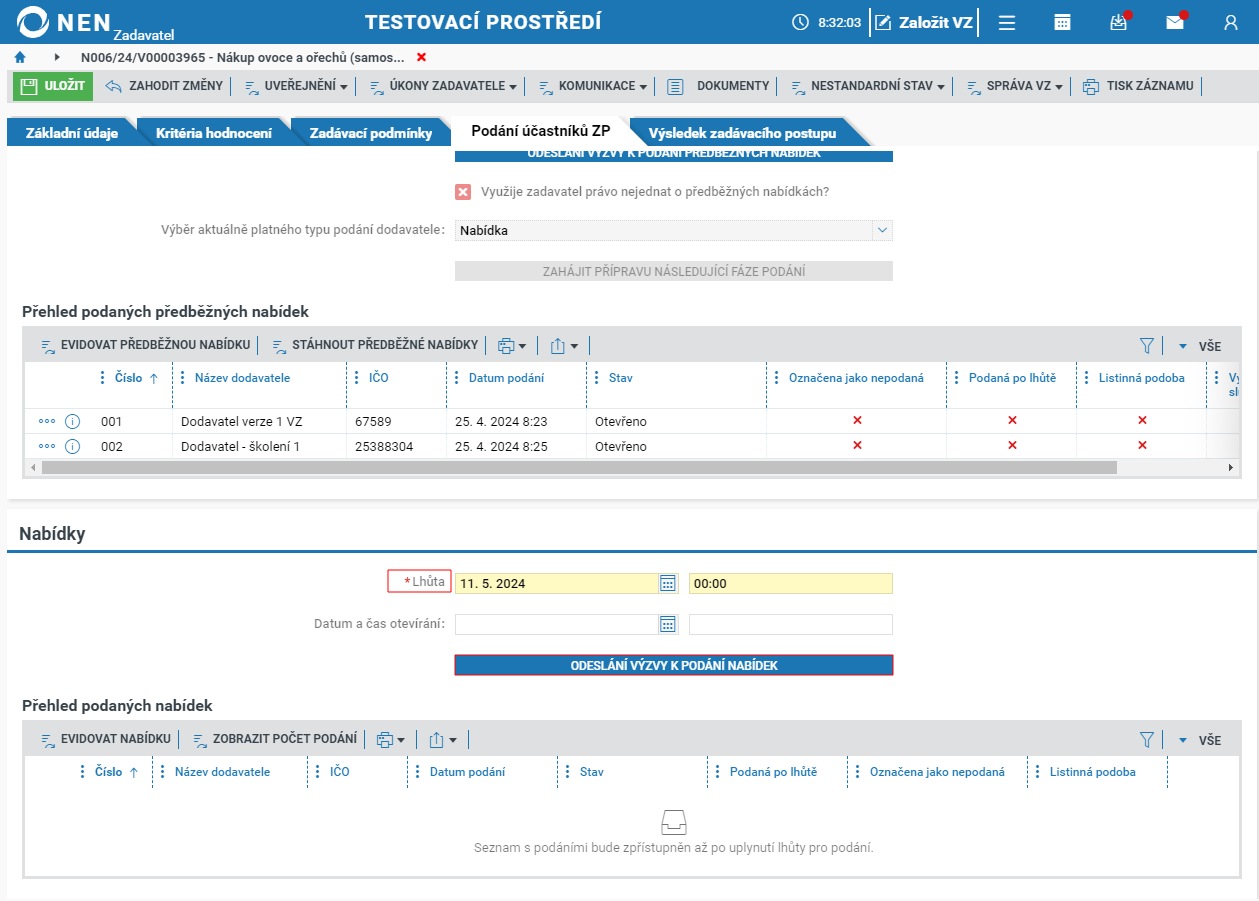This screenshot has height=901, width=1259.
Task: Click the Lhůta time input field
Action: (x=790, y=583)
